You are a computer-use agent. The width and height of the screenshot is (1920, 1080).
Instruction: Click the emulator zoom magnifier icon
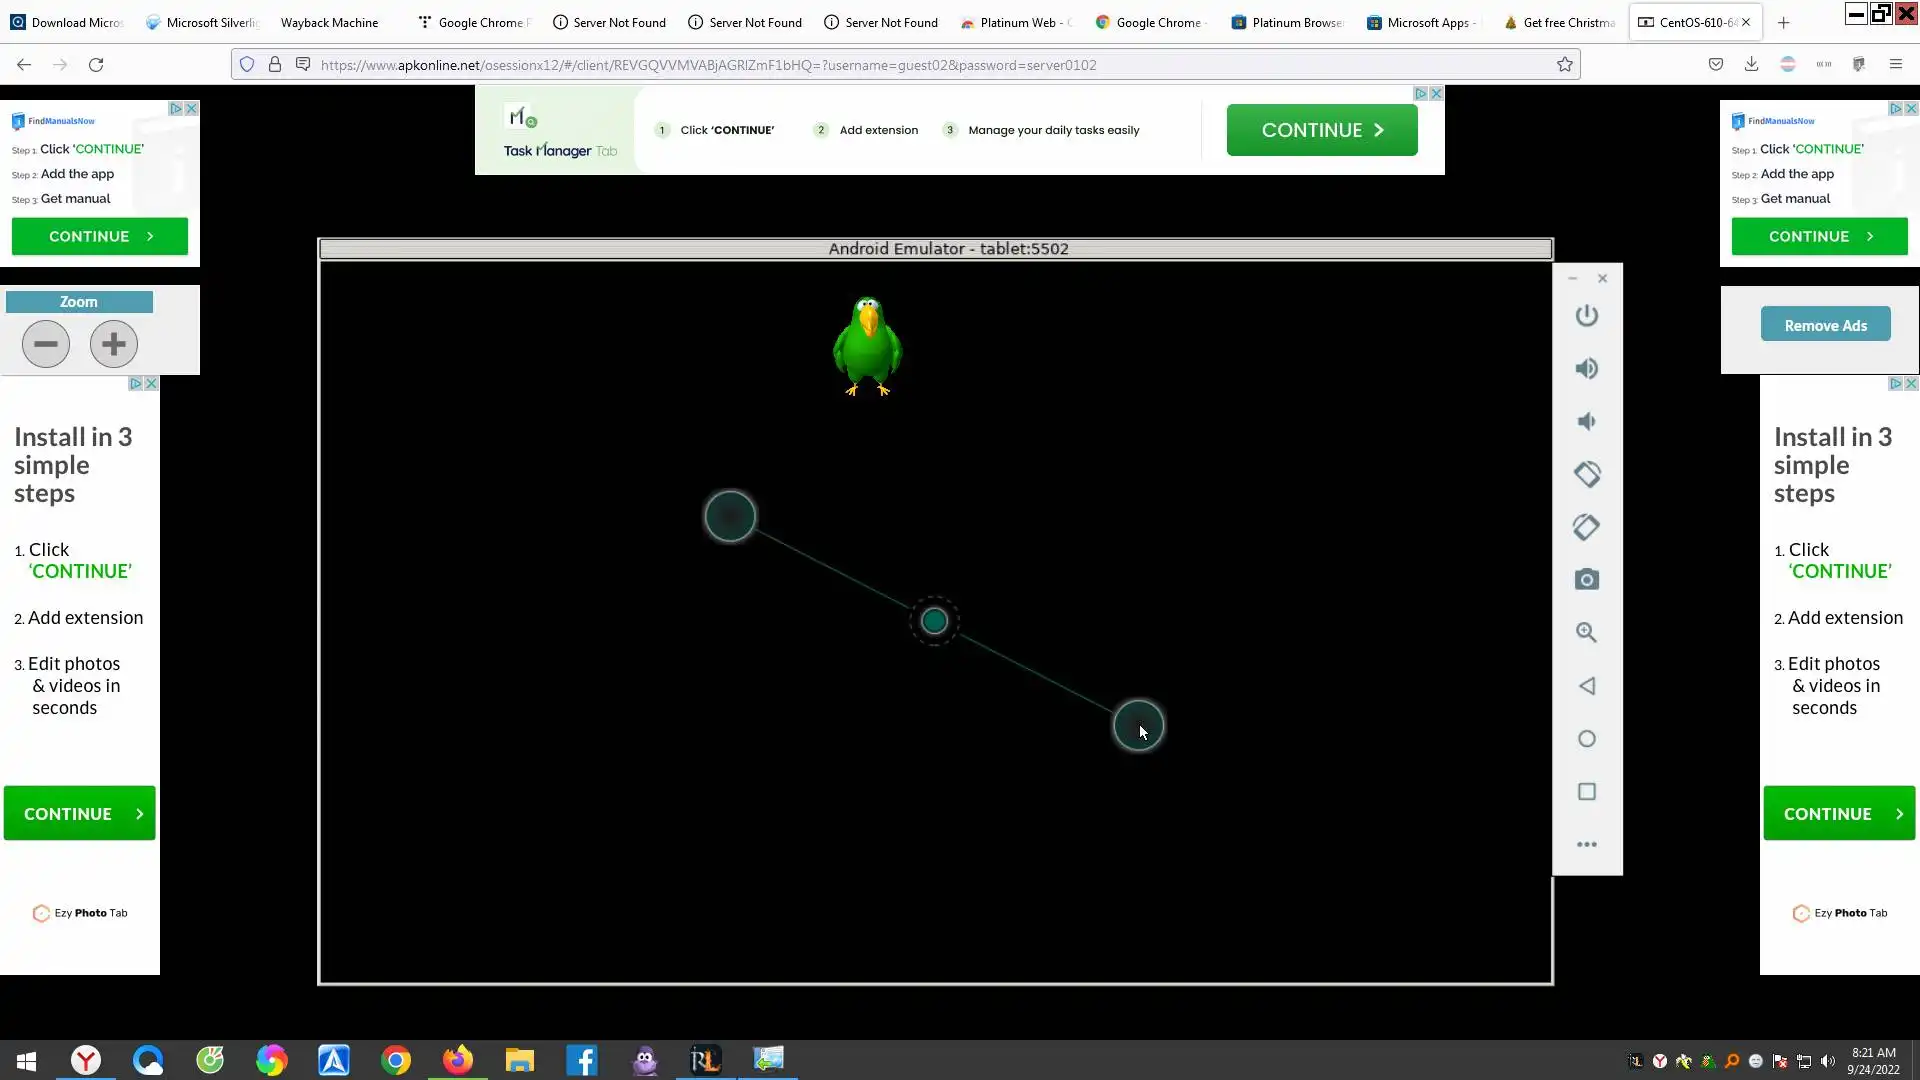[x=1586, y=633]
